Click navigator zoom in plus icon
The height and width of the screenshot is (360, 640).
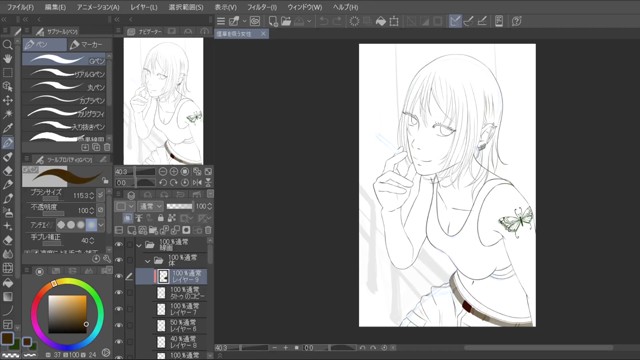pyautogui.click(x=173, y=171)
